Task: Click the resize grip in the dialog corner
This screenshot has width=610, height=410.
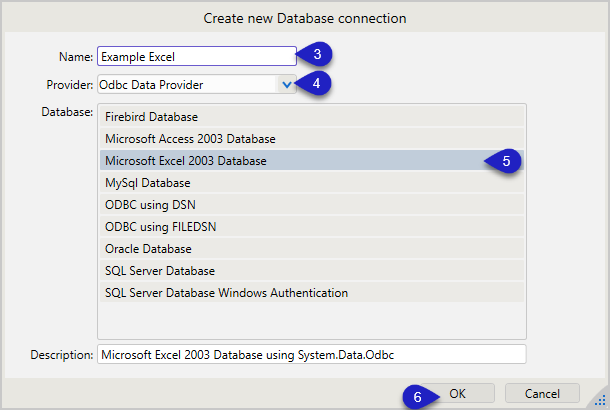Action: [600, 400]
